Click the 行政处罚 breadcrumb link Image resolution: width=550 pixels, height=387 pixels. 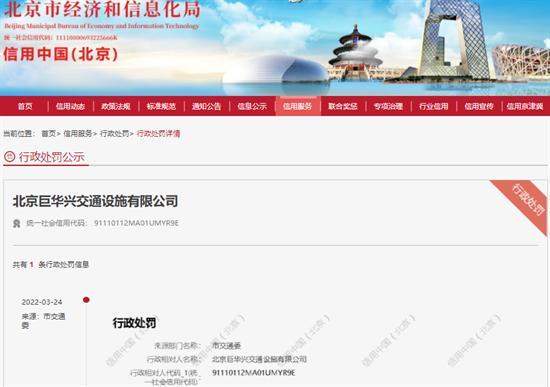coord(114,134)
